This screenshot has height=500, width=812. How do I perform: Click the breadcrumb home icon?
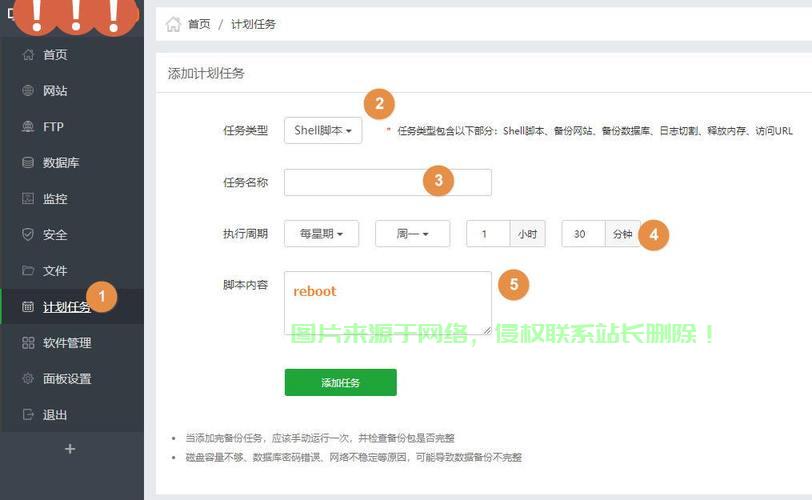[173, 24]
